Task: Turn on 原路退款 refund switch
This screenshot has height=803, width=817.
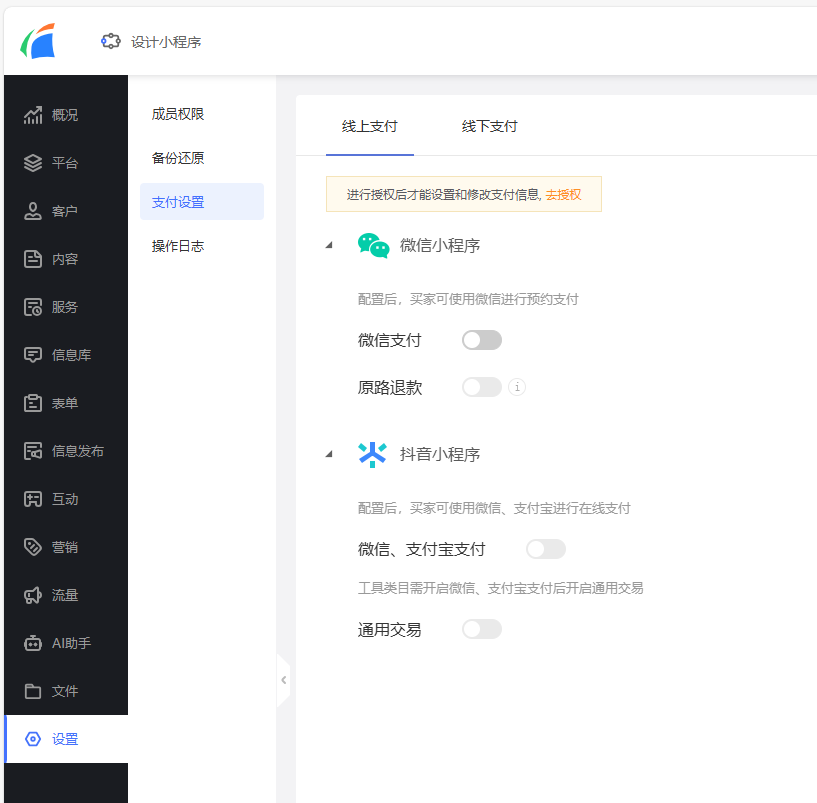Action: [481, 387]
